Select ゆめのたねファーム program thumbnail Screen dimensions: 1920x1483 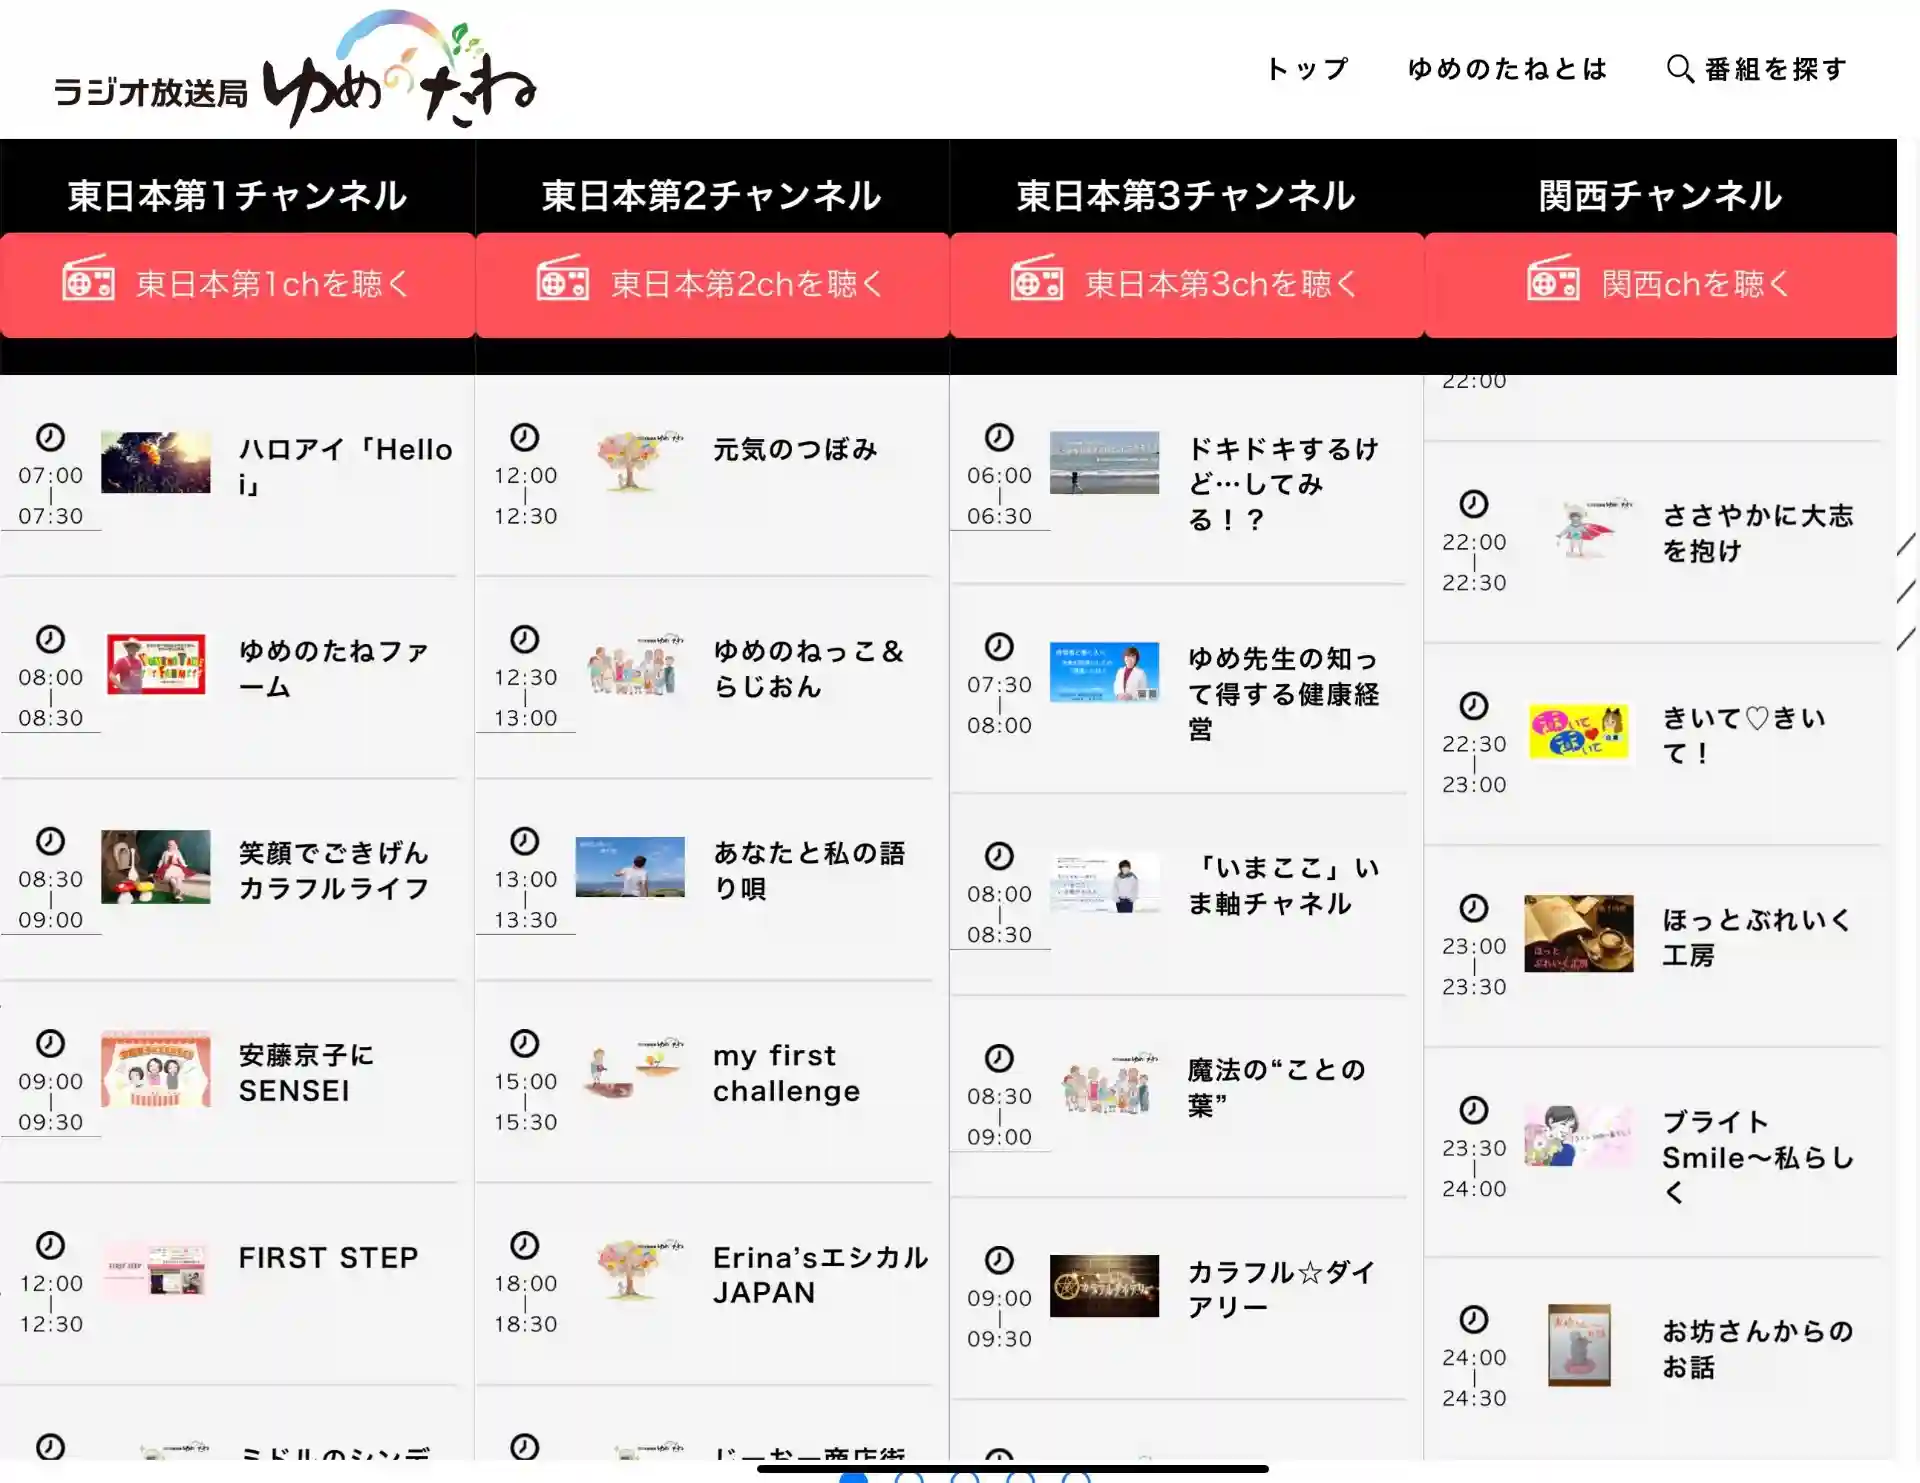(x=156, y=665)
